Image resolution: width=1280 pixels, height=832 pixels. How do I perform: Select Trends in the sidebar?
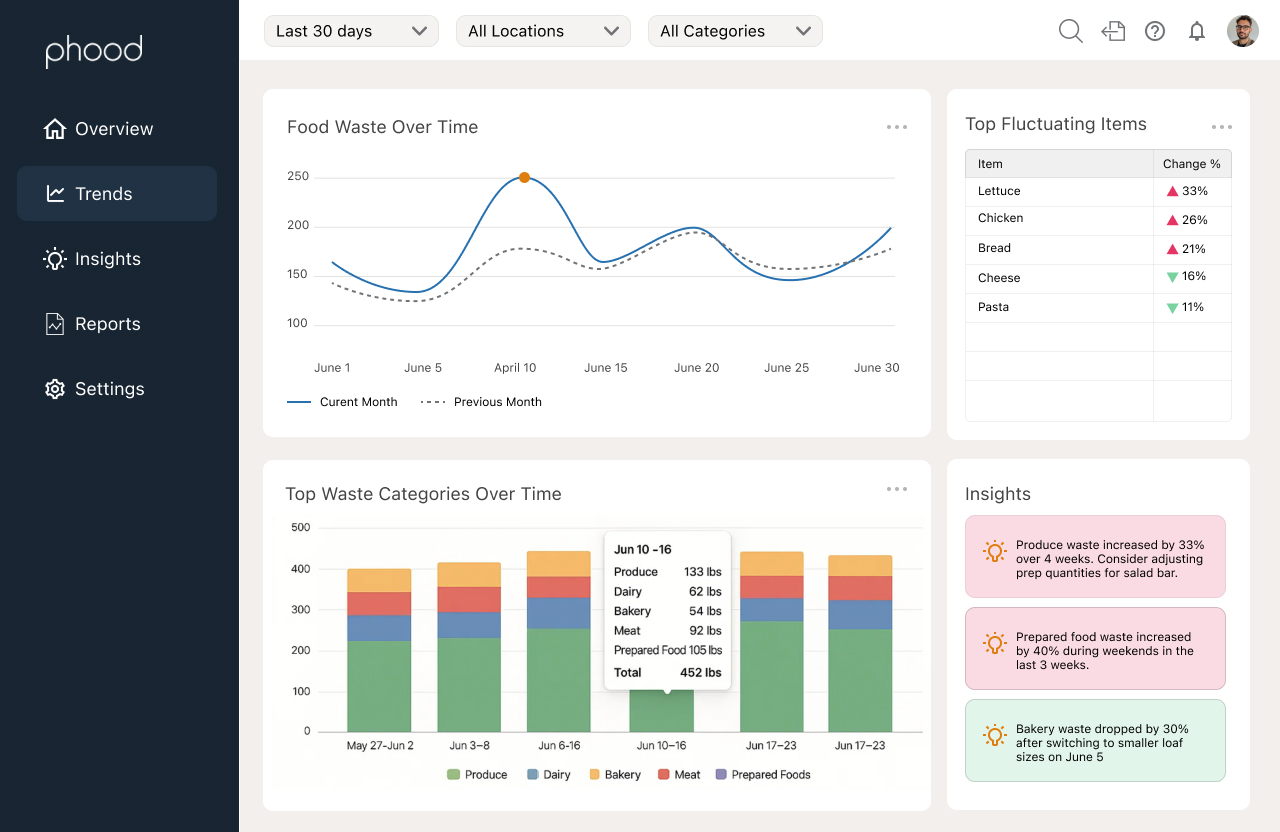point(117,194)
